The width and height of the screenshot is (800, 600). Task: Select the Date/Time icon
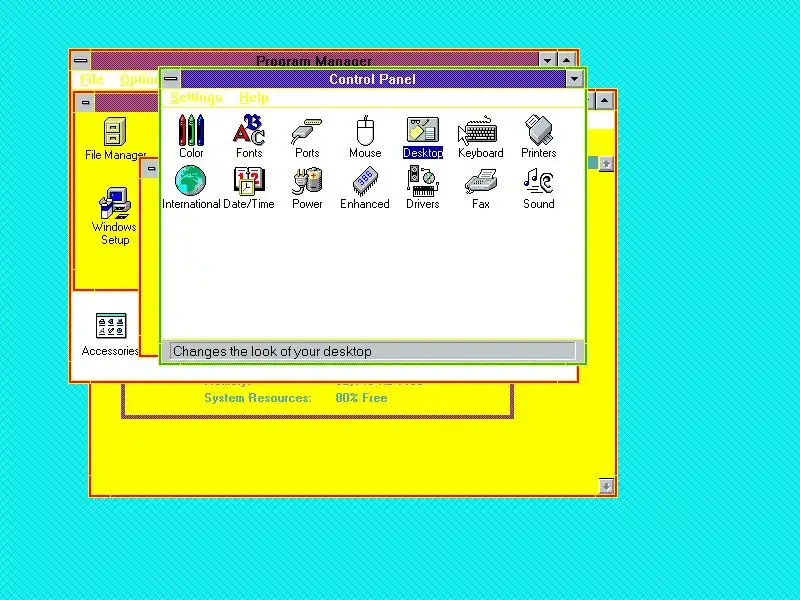point(248,187)
